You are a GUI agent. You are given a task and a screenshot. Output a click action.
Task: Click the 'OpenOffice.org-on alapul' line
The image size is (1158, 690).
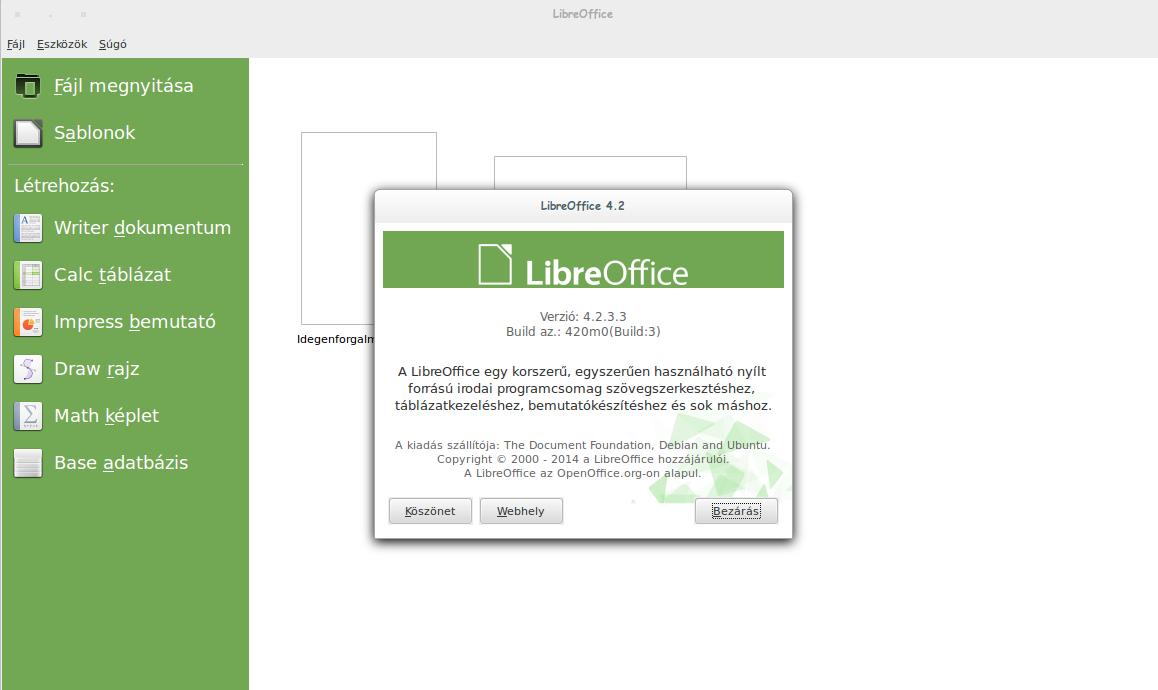(x=583, y=474)
